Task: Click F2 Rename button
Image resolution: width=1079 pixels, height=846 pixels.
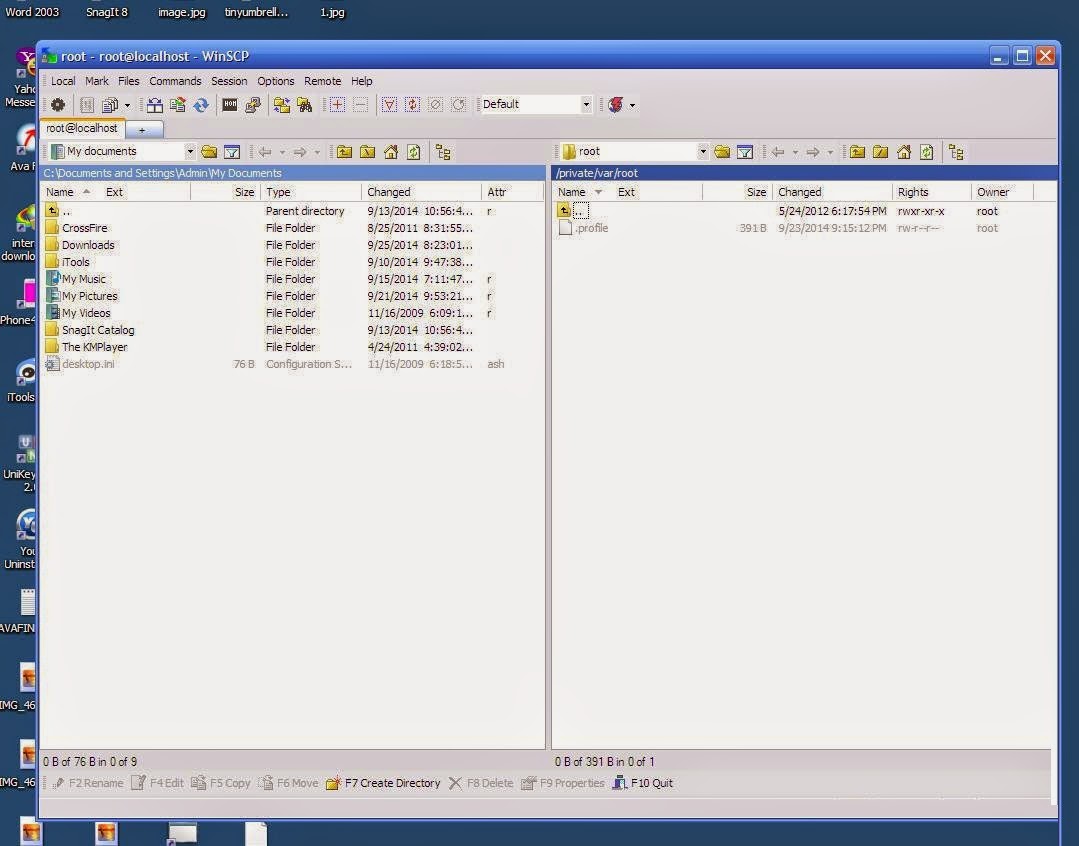Action: point(87,783)
